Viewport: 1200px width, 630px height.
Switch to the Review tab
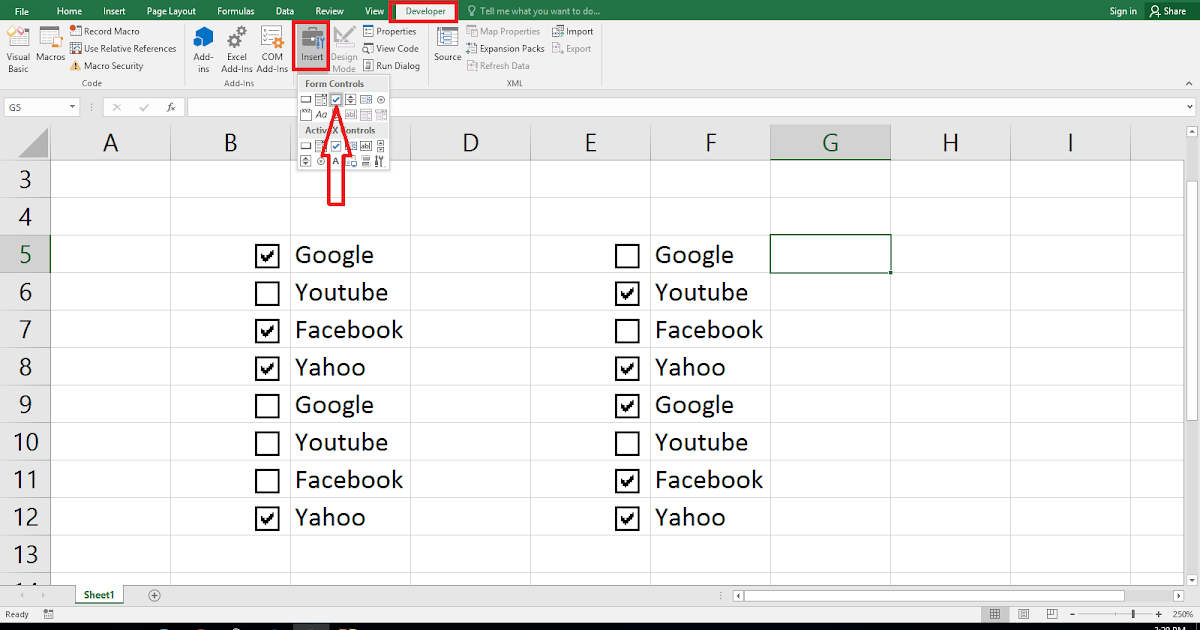(x=329, y=11)
